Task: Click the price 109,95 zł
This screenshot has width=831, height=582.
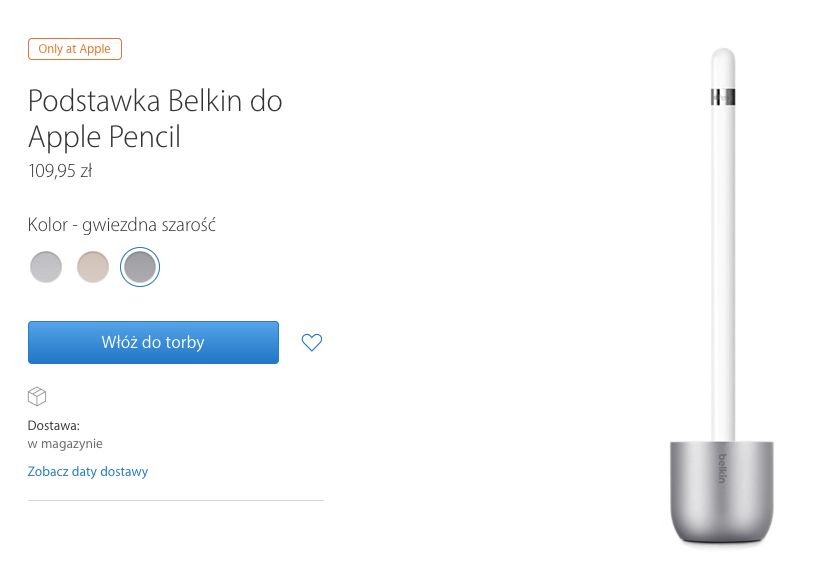Action: click(x=60, y=171)
